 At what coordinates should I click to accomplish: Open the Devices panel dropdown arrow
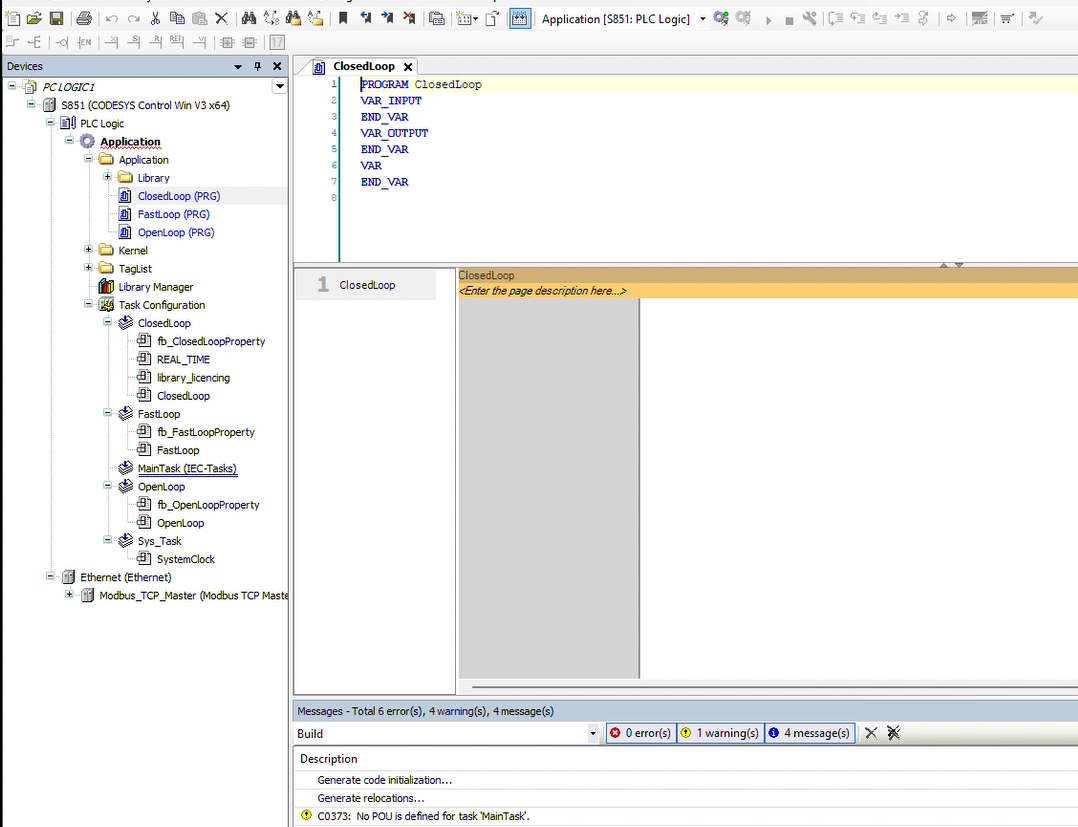238,67
